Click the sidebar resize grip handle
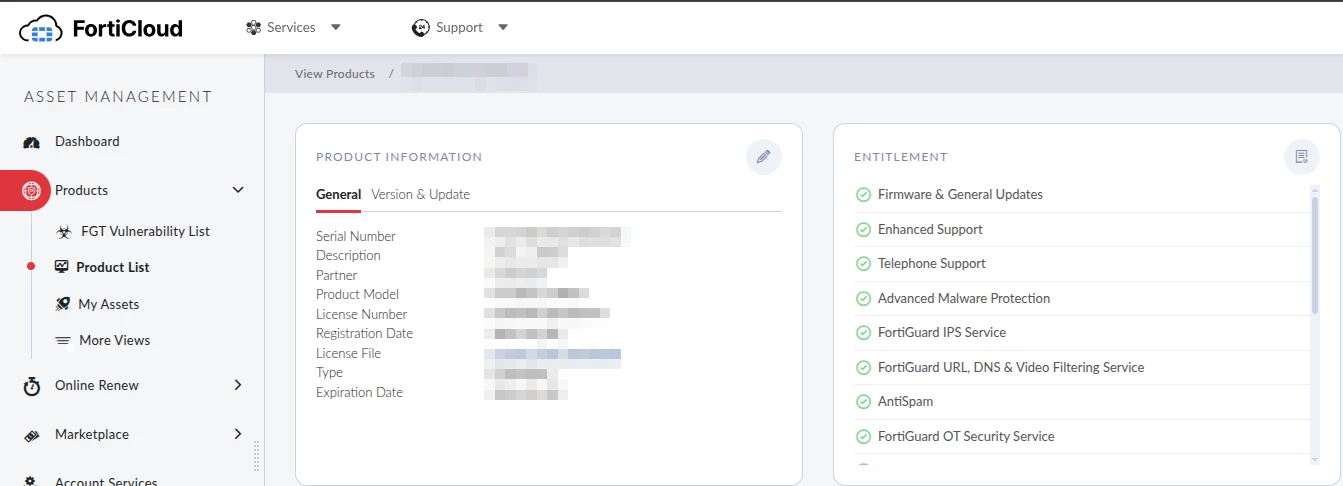The width and height of the screenshot is (1343, 486). pyautogui.click(x=256, y=456)
